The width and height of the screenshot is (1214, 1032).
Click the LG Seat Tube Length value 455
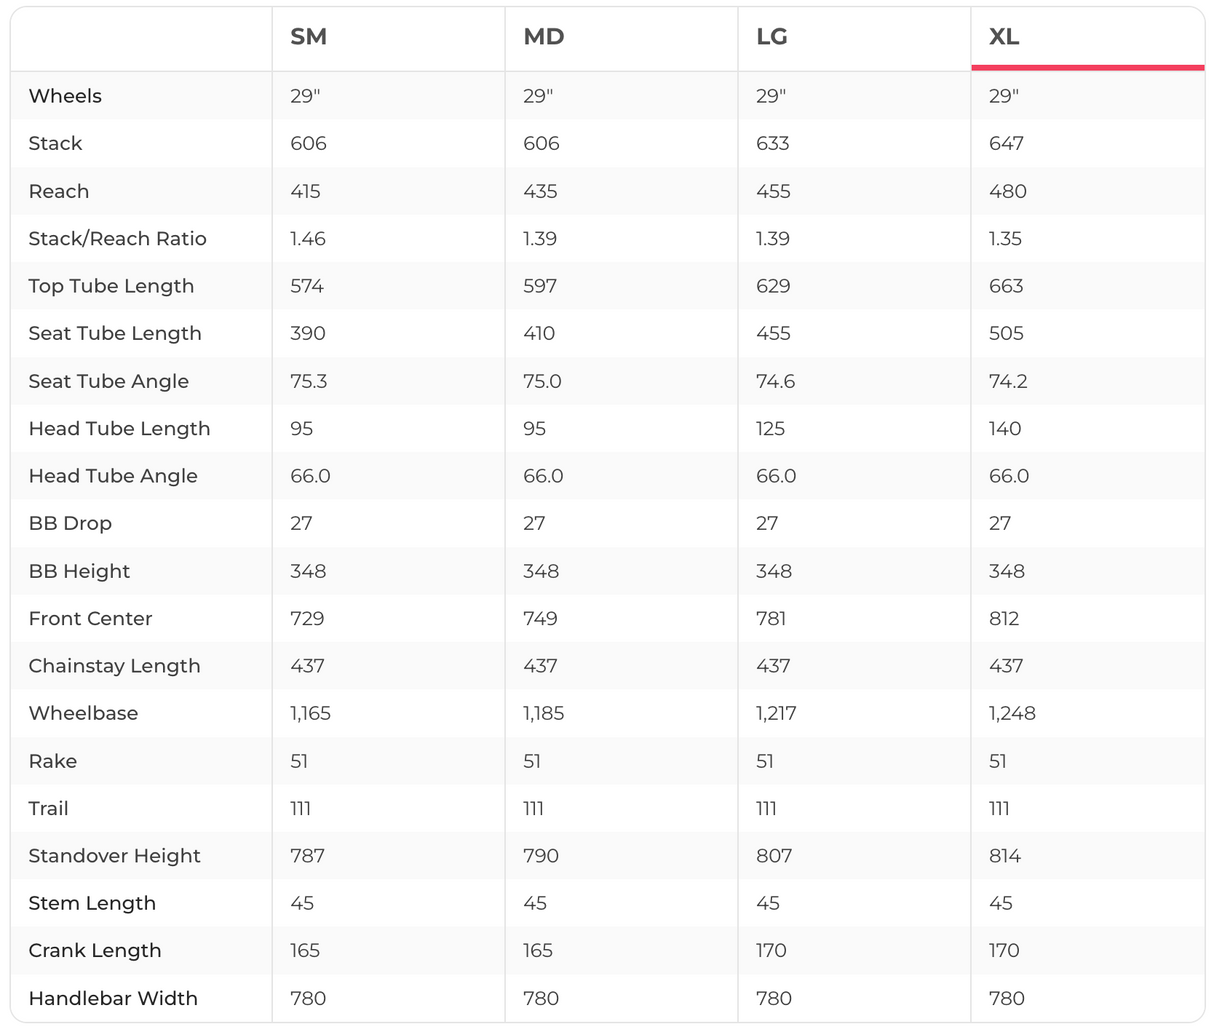coord(773,333)
